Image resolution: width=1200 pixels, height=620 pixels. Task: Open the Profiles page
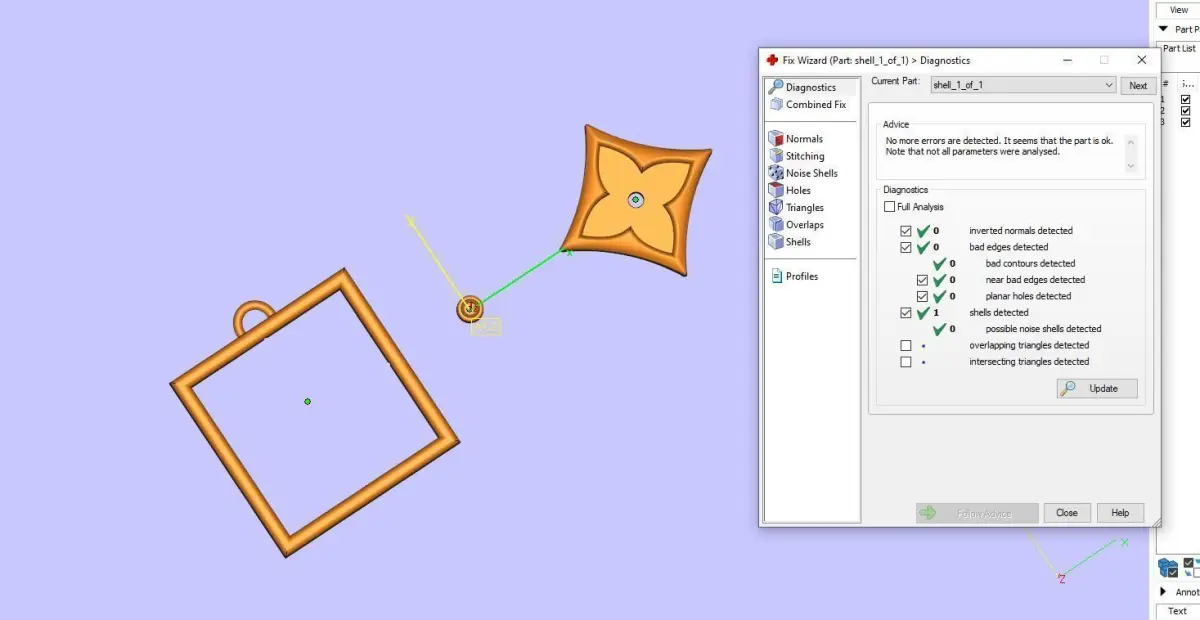pyautogui.click(x=794, y=276)
